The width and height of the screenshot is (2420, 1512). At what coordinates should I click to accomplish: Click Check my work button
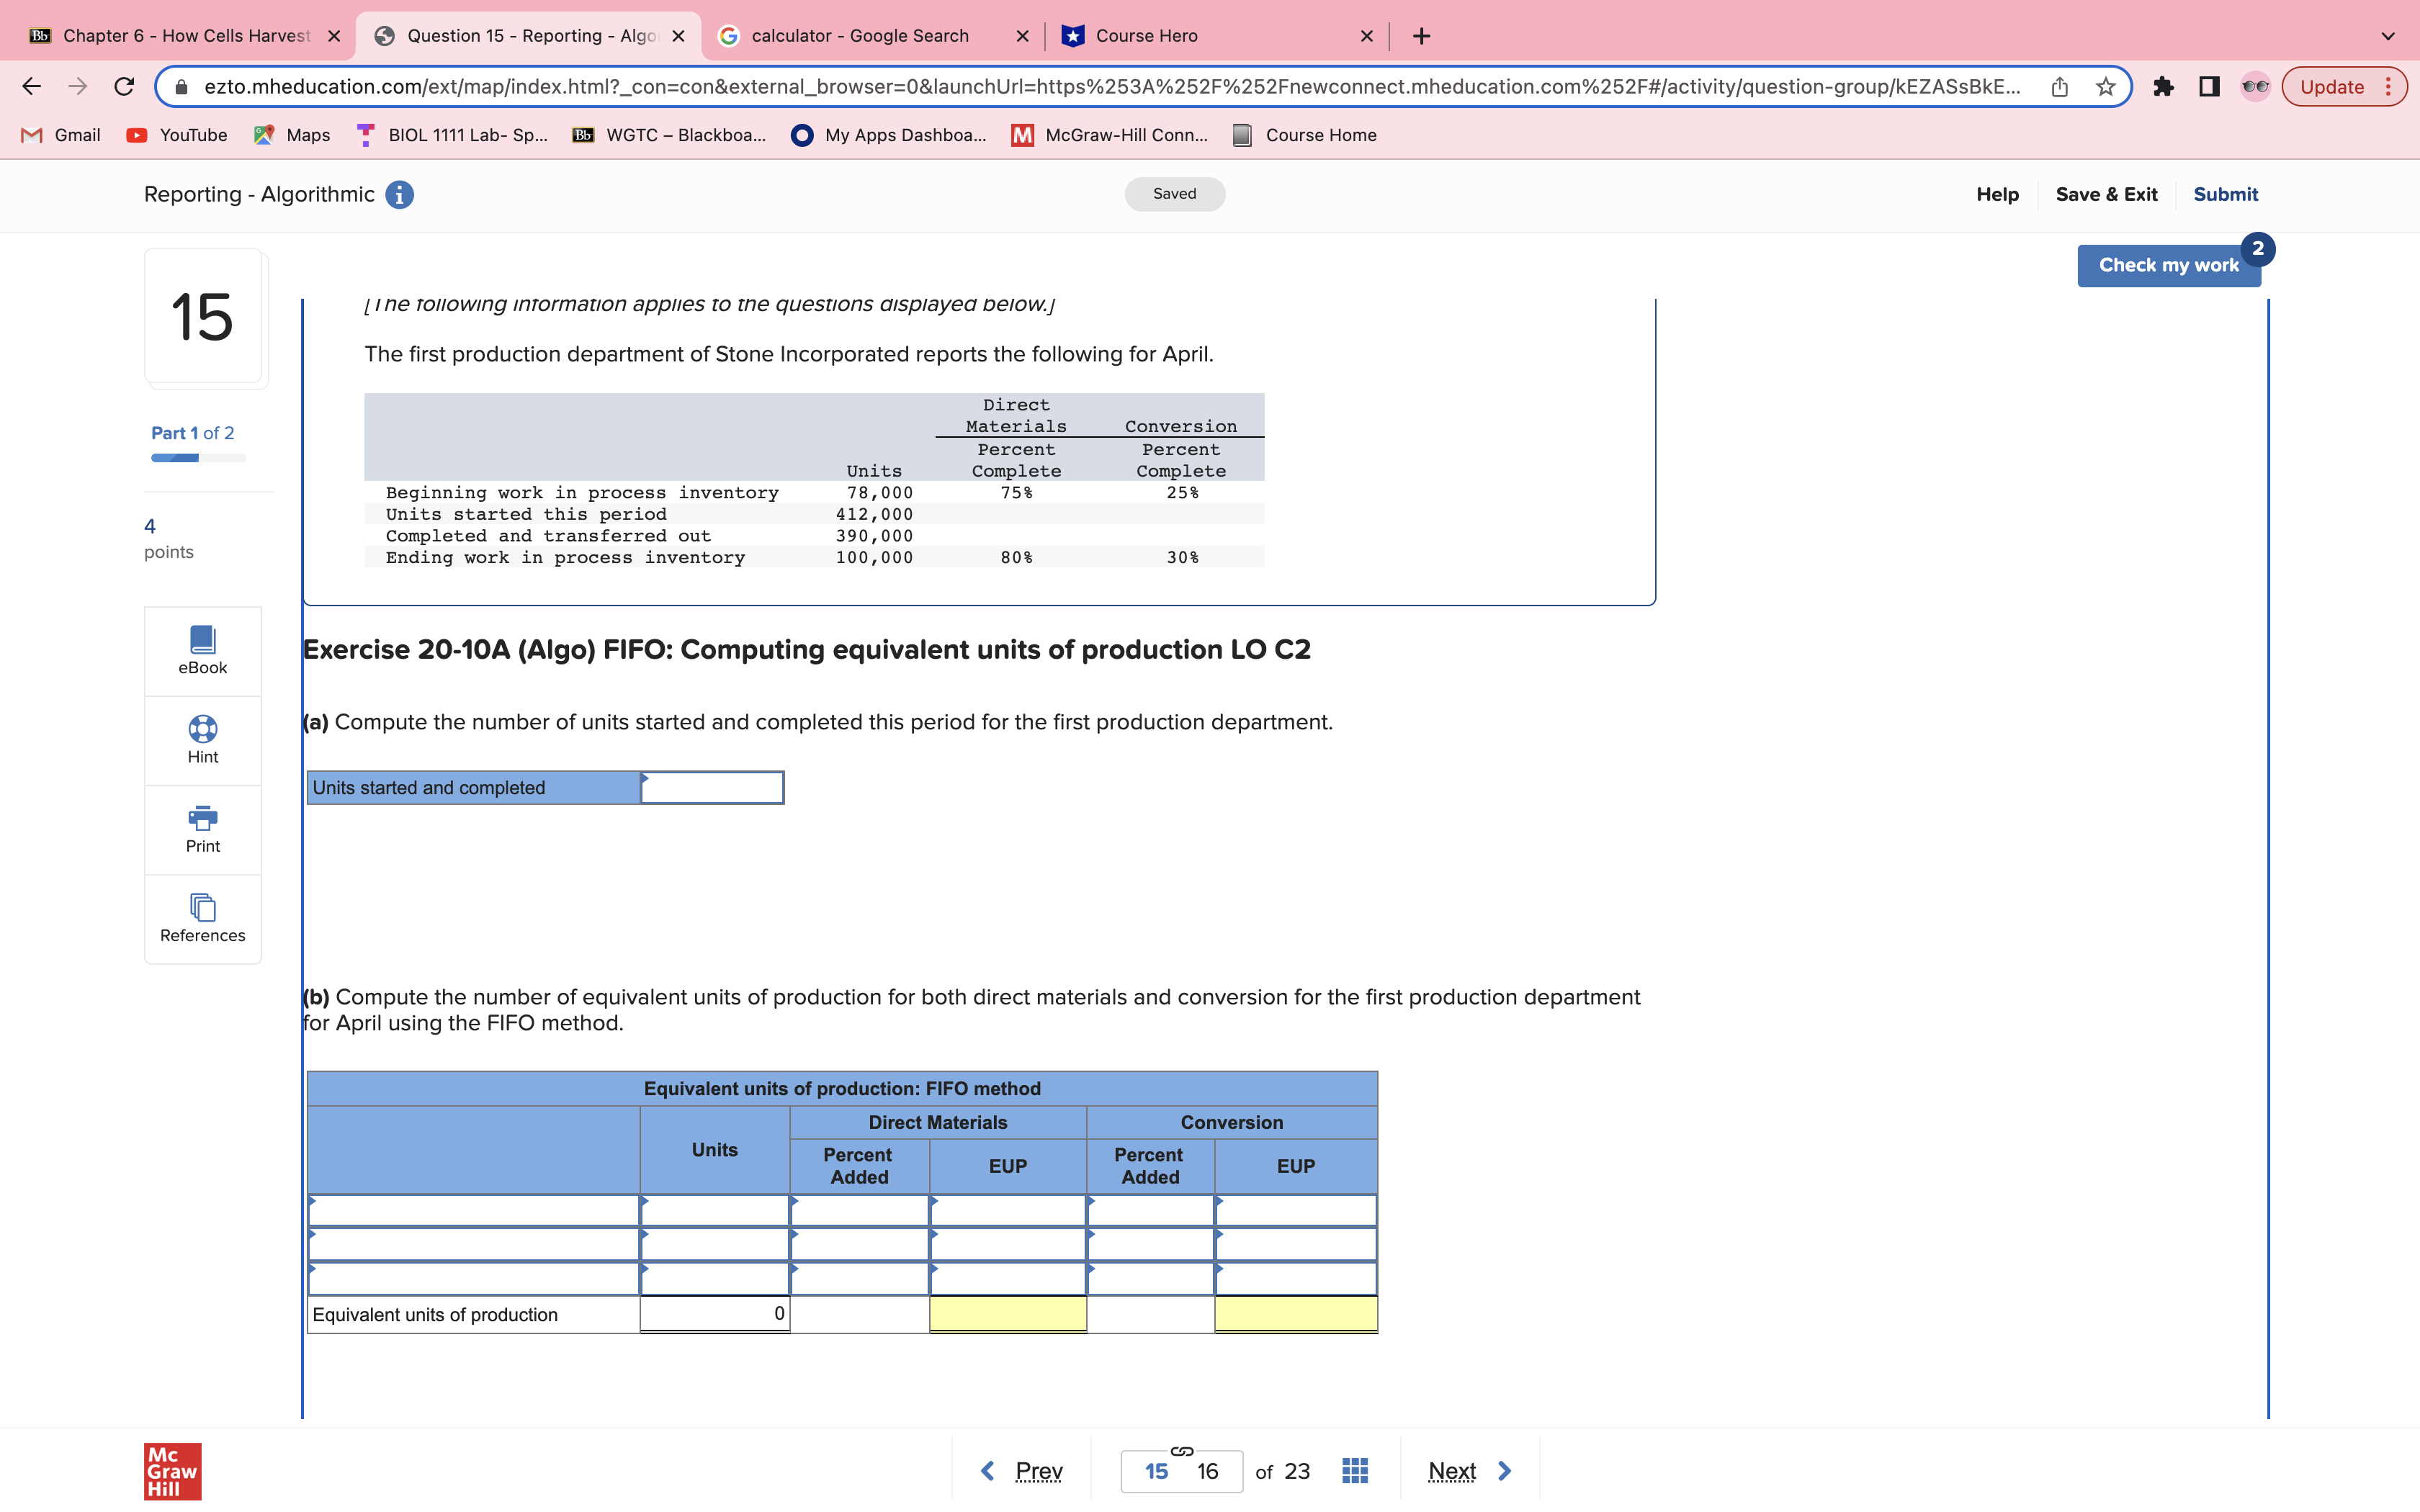pos(2167,265)
